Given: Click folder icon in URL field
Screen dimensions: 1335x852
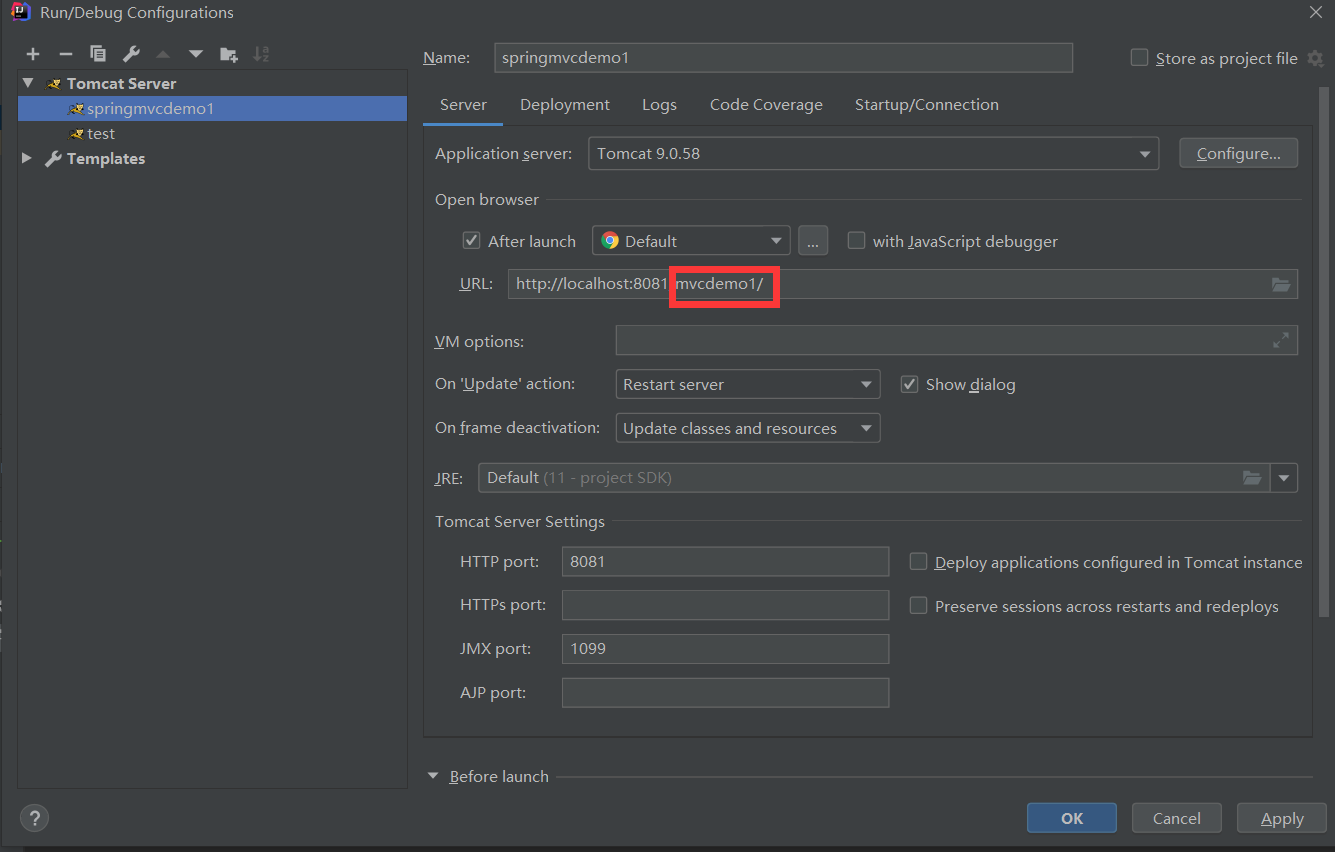Looking at the screenshot, I should 1281,285.
